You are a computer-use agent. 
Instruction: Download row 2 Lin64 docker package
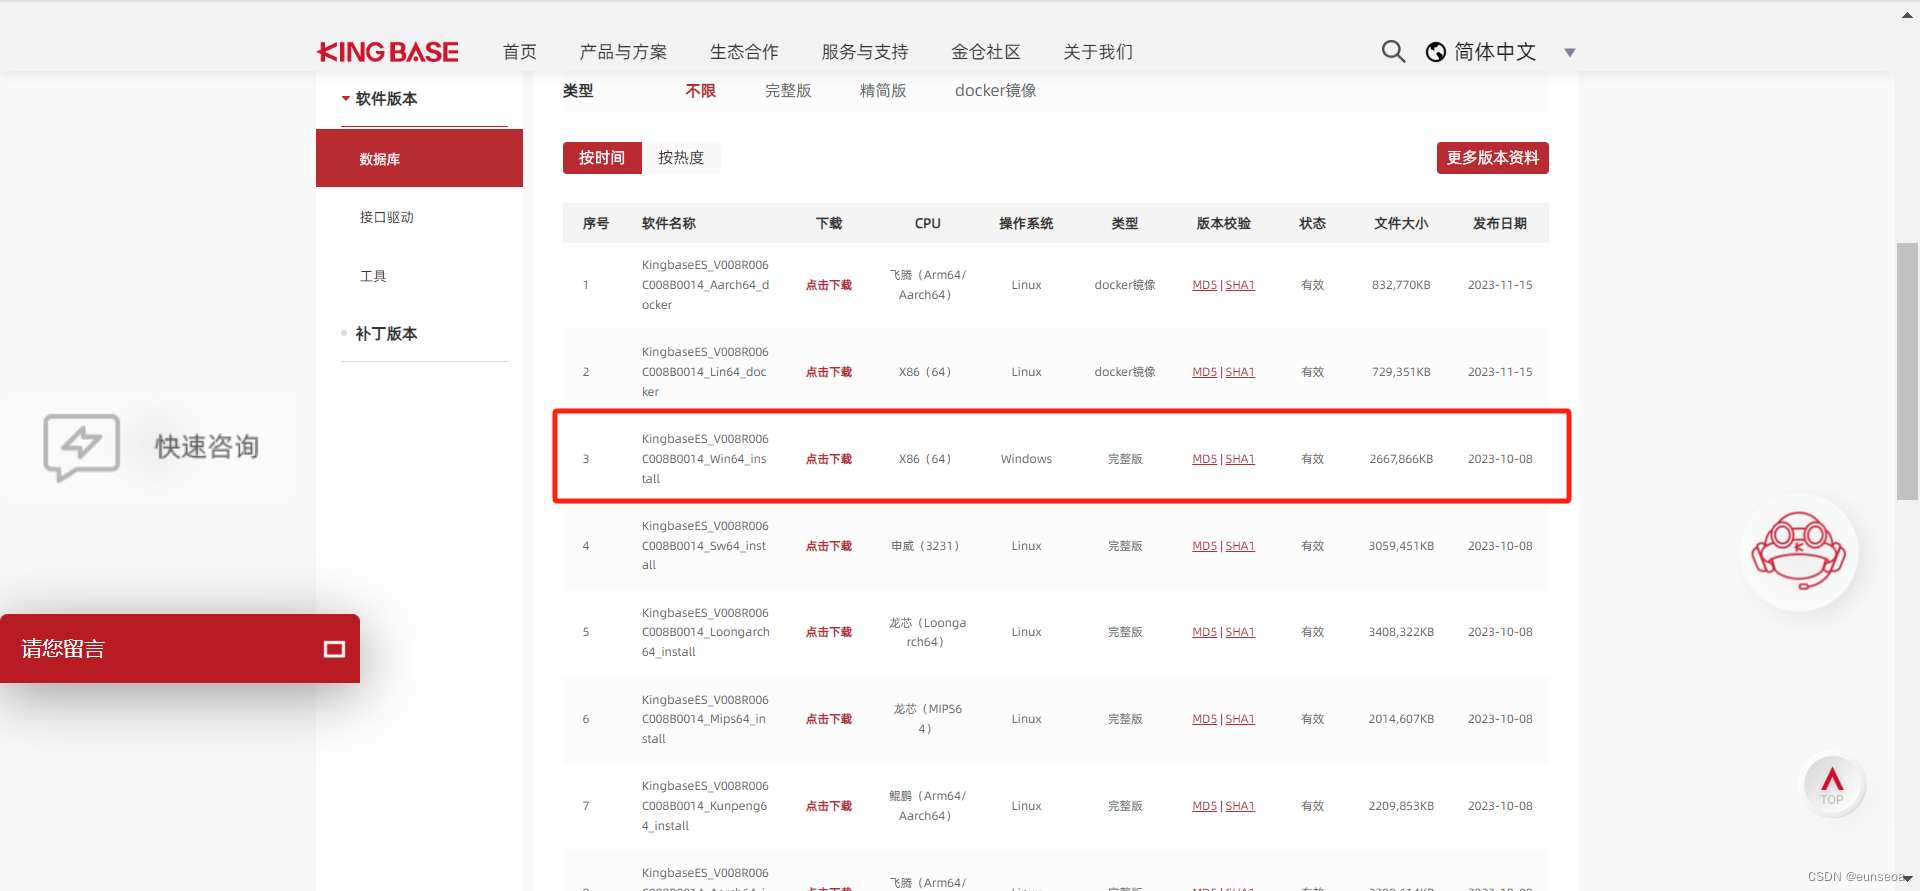pos(829,372)
